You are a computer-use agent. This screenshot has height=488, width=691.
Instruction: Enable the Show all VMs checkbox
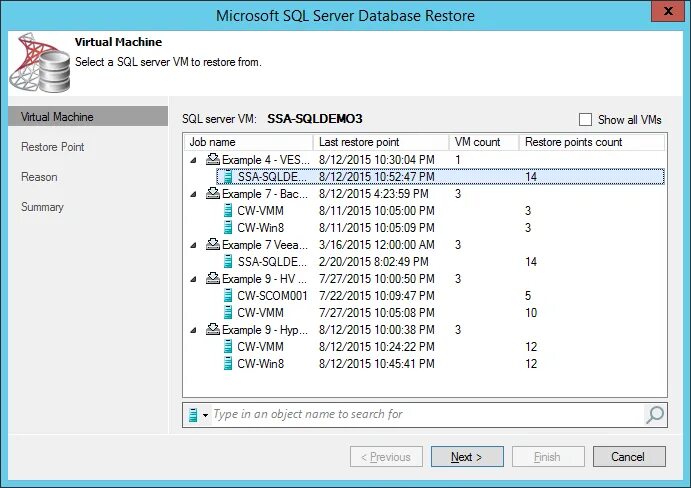[585, 119]
